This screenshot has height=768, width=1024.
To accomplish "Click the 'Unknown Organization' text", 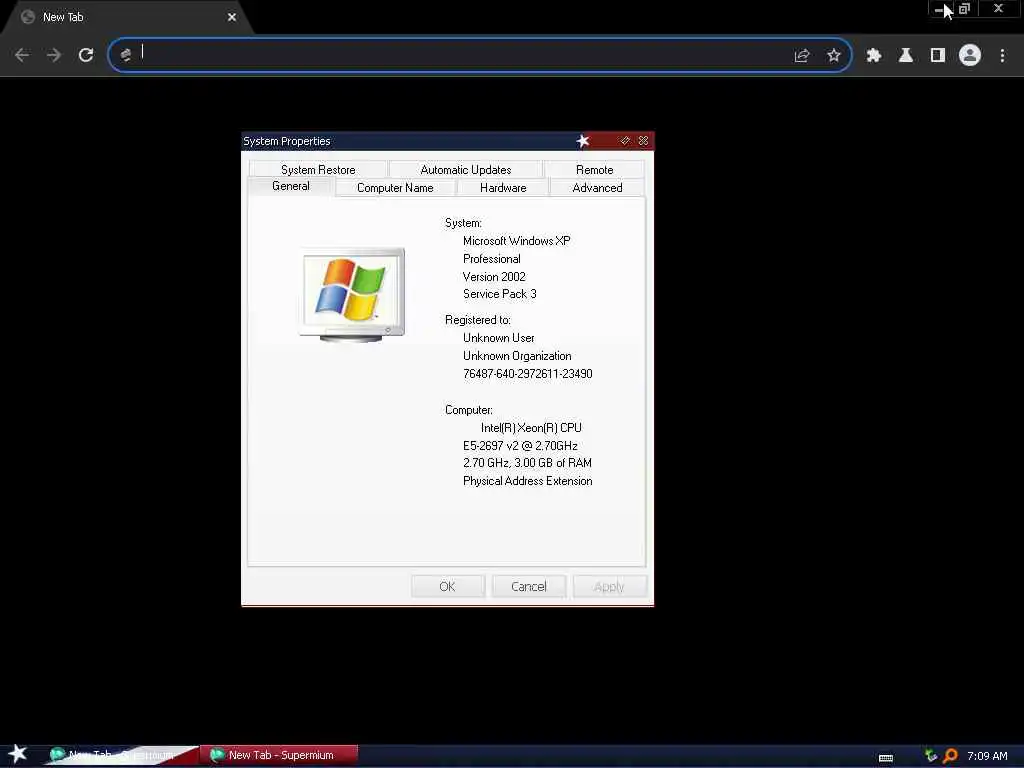I will point(517,356).
